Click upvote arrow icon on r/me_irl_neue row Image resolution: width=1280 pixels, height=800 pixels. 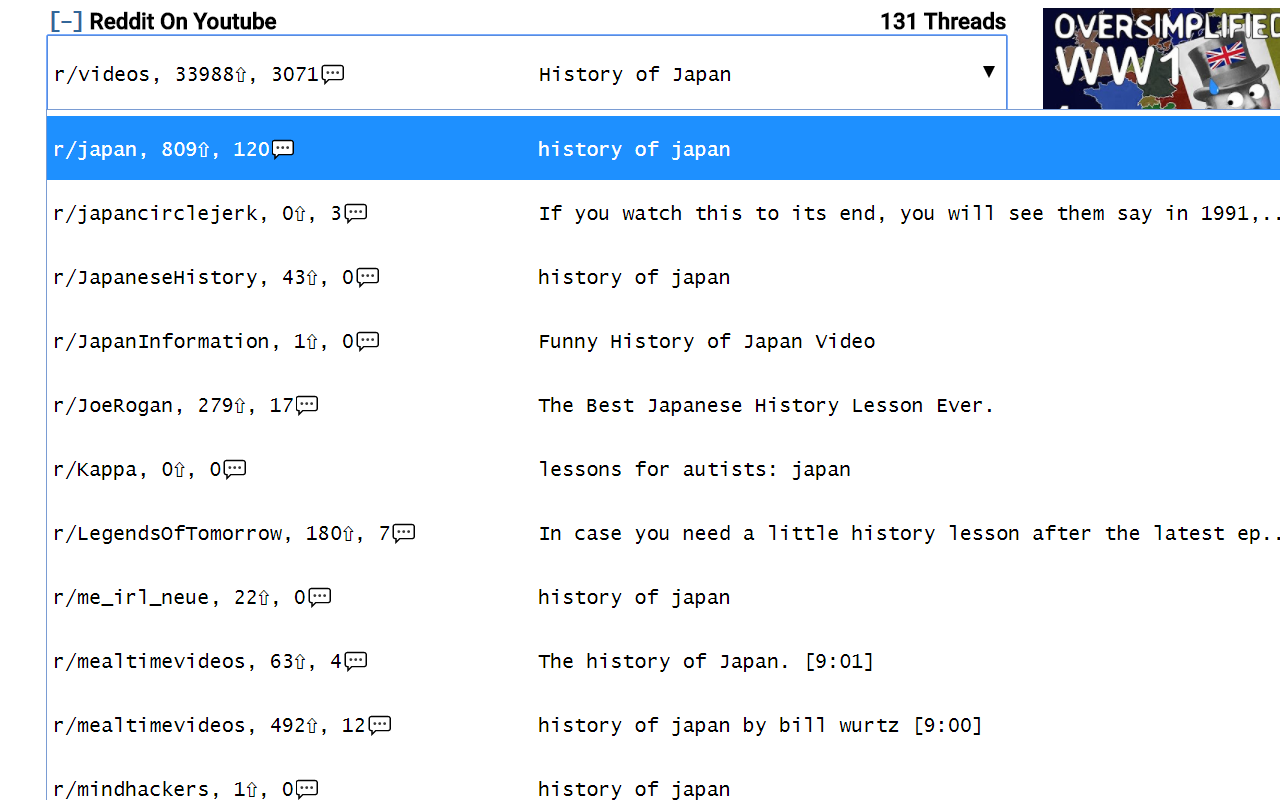click(264, 597)
